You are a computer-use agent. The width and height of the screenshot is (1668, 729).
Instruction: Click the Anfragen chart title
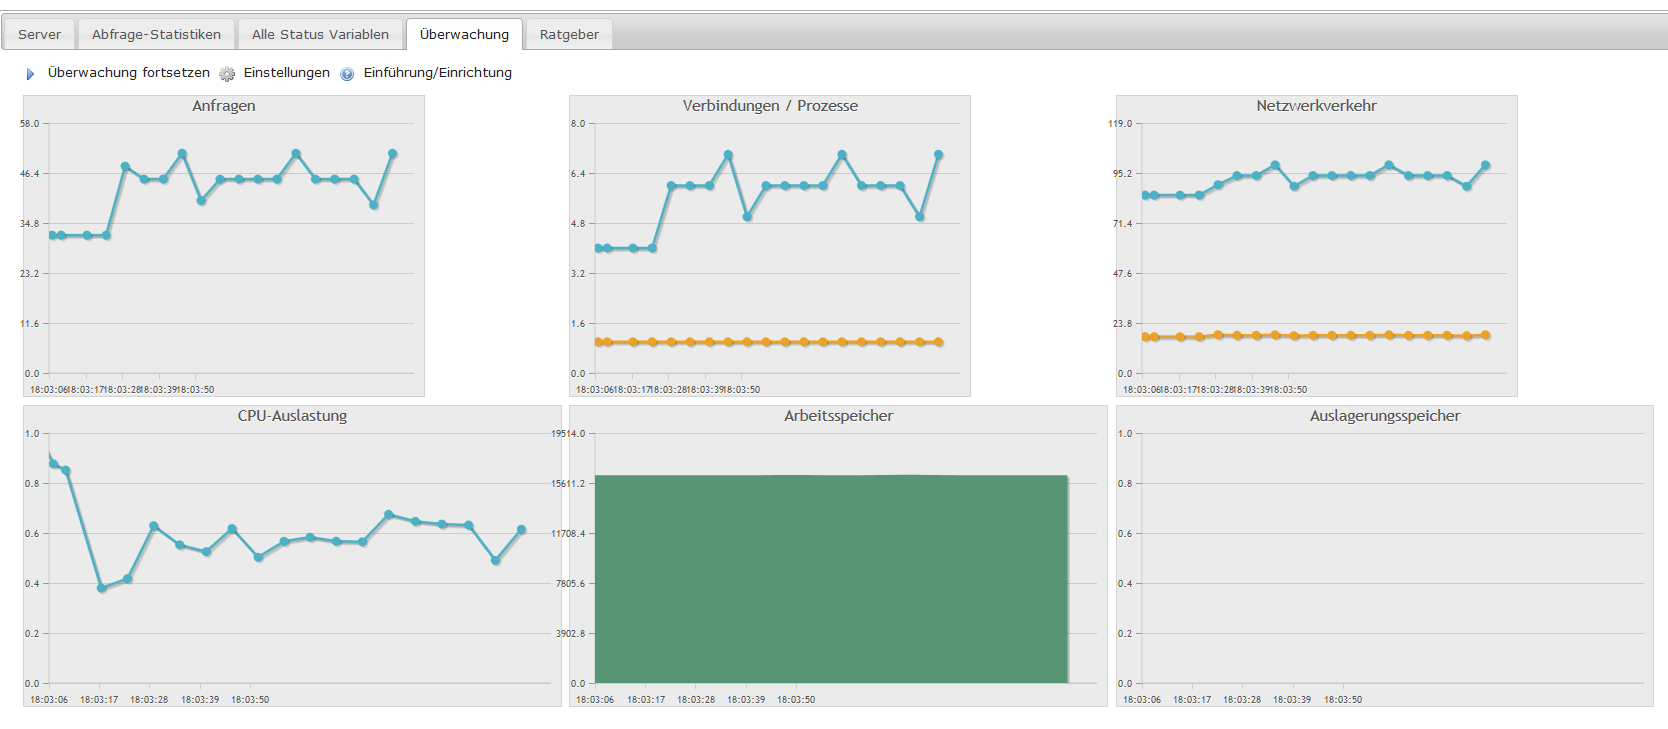224,106
